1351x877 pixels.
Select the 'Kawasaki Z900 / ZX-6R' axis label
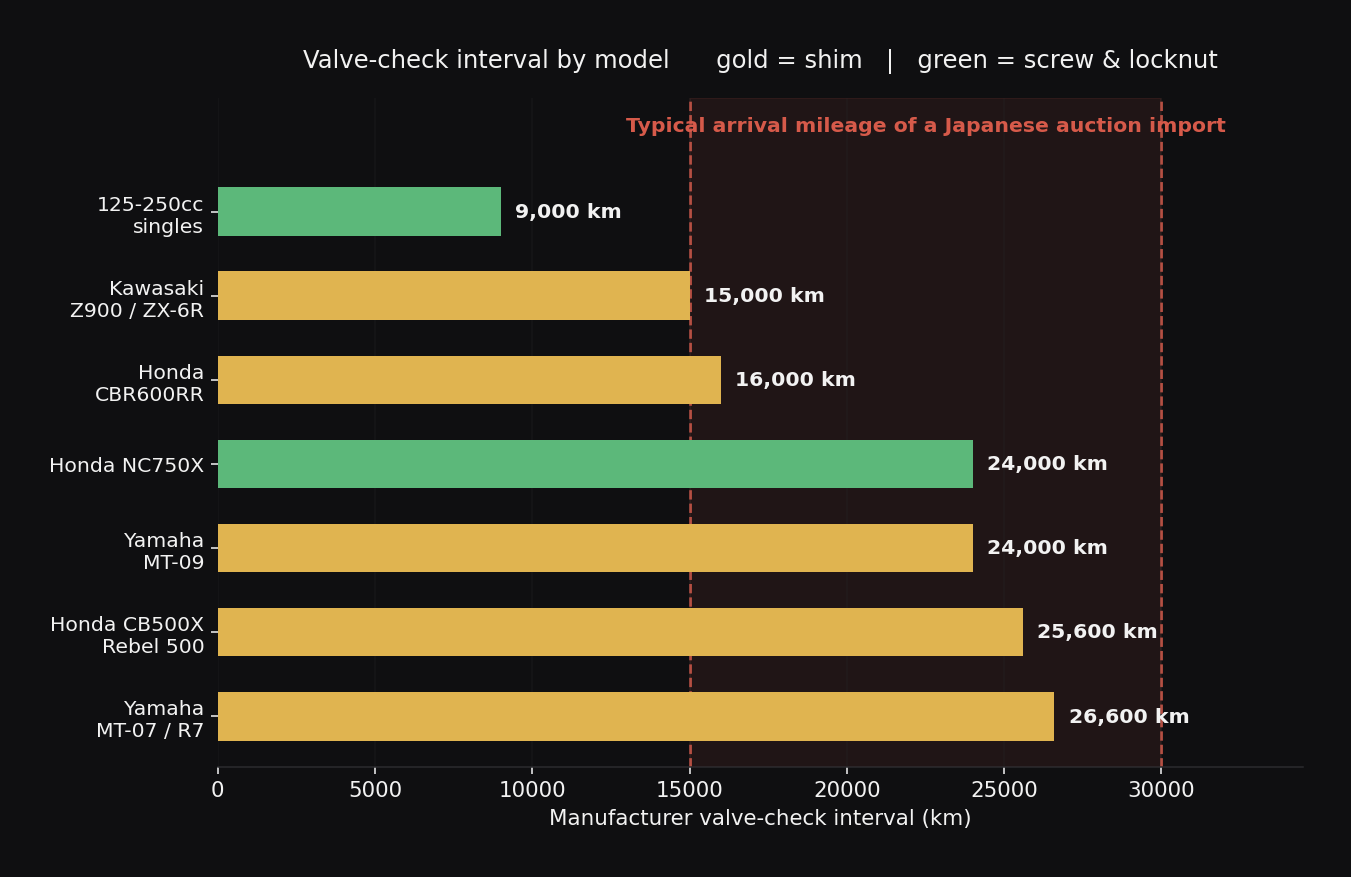coord(137,300)
